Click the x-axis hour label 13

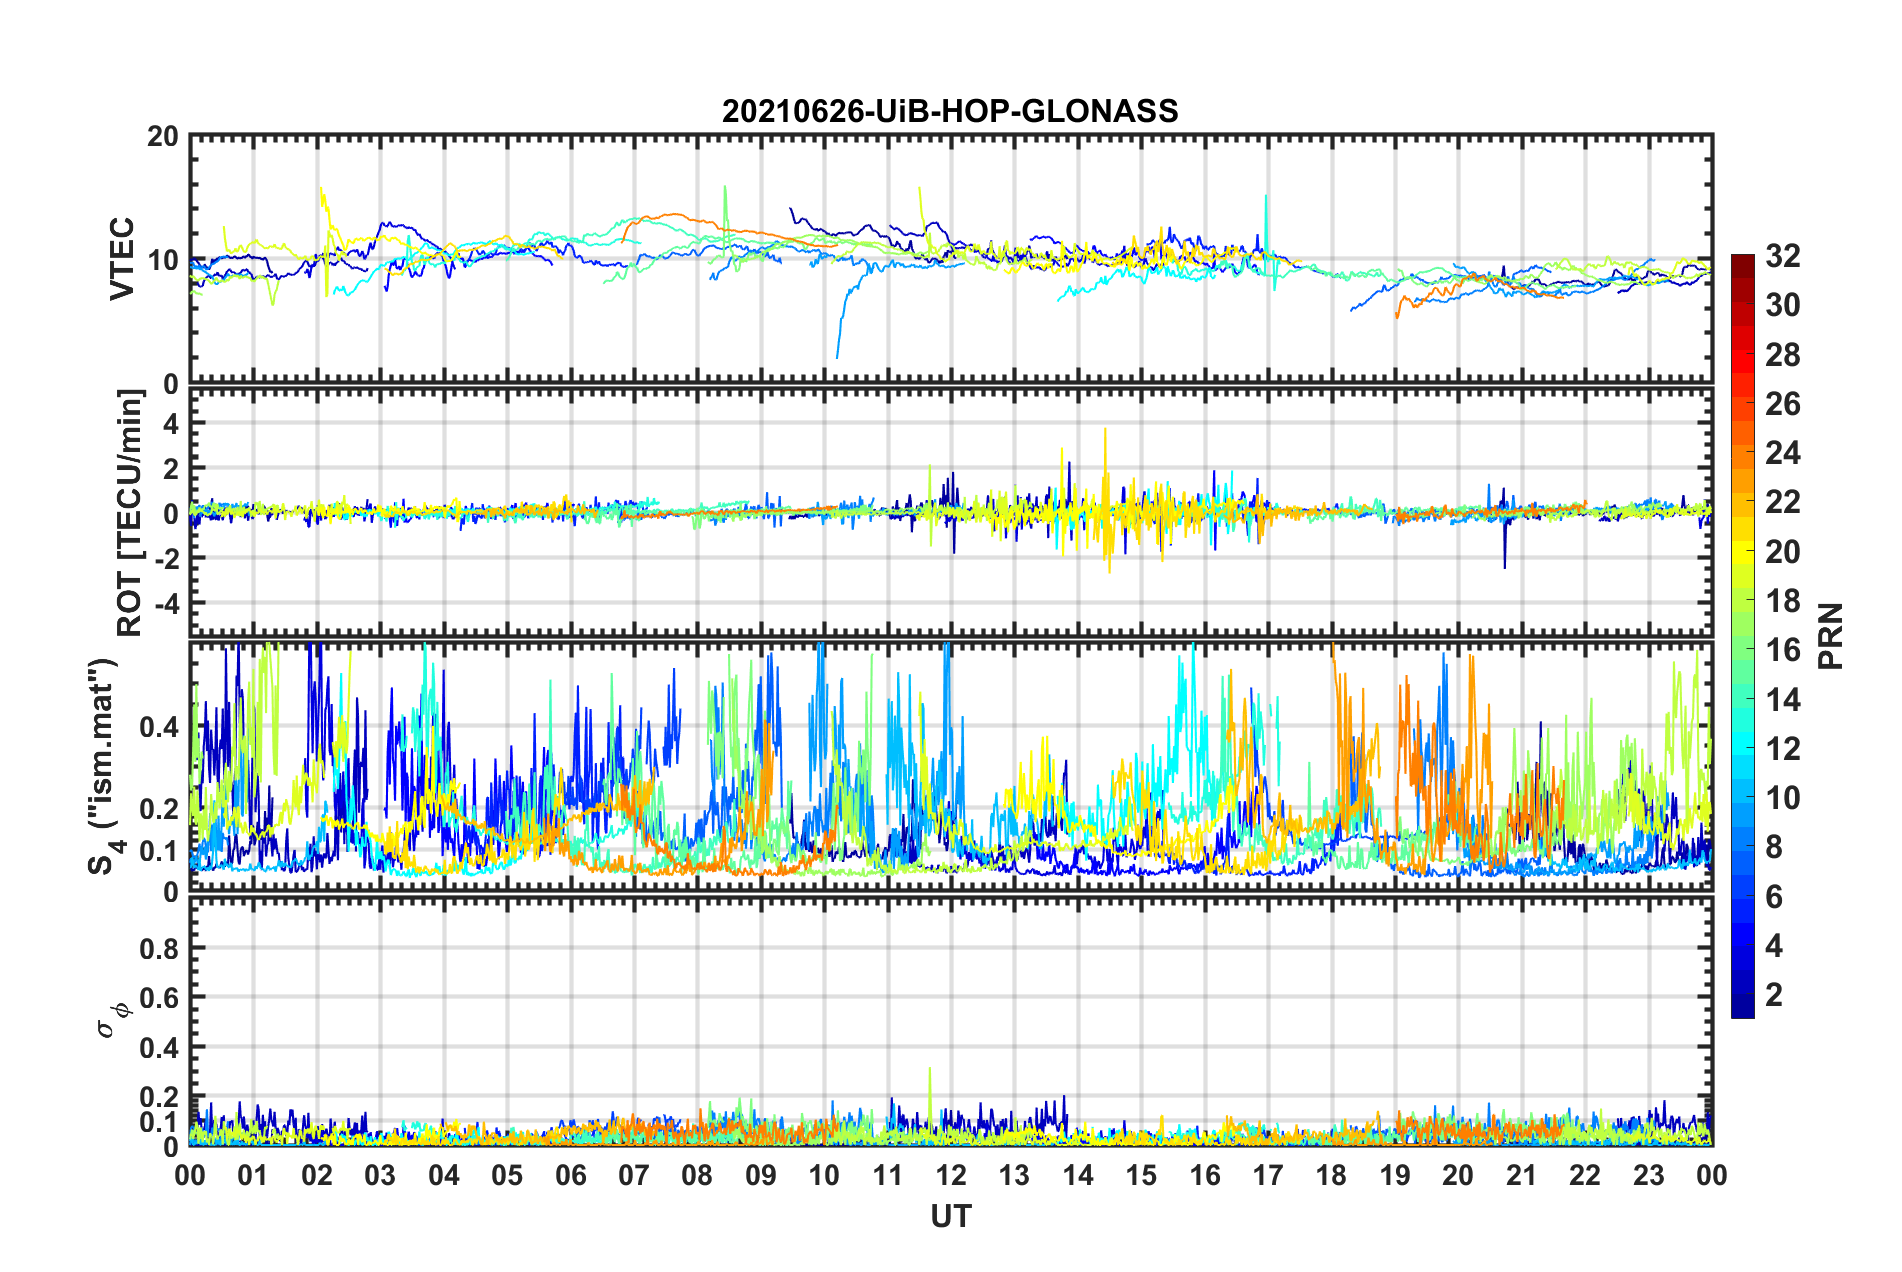[1014, 1175]
